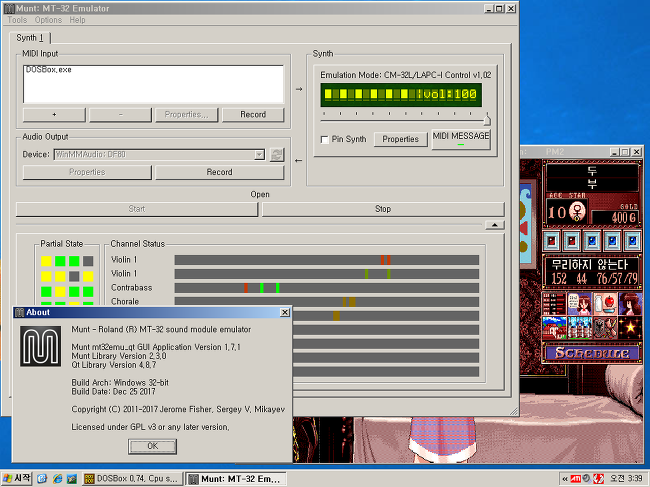Click the milk and apple diet icon

[x=604, y=304]
